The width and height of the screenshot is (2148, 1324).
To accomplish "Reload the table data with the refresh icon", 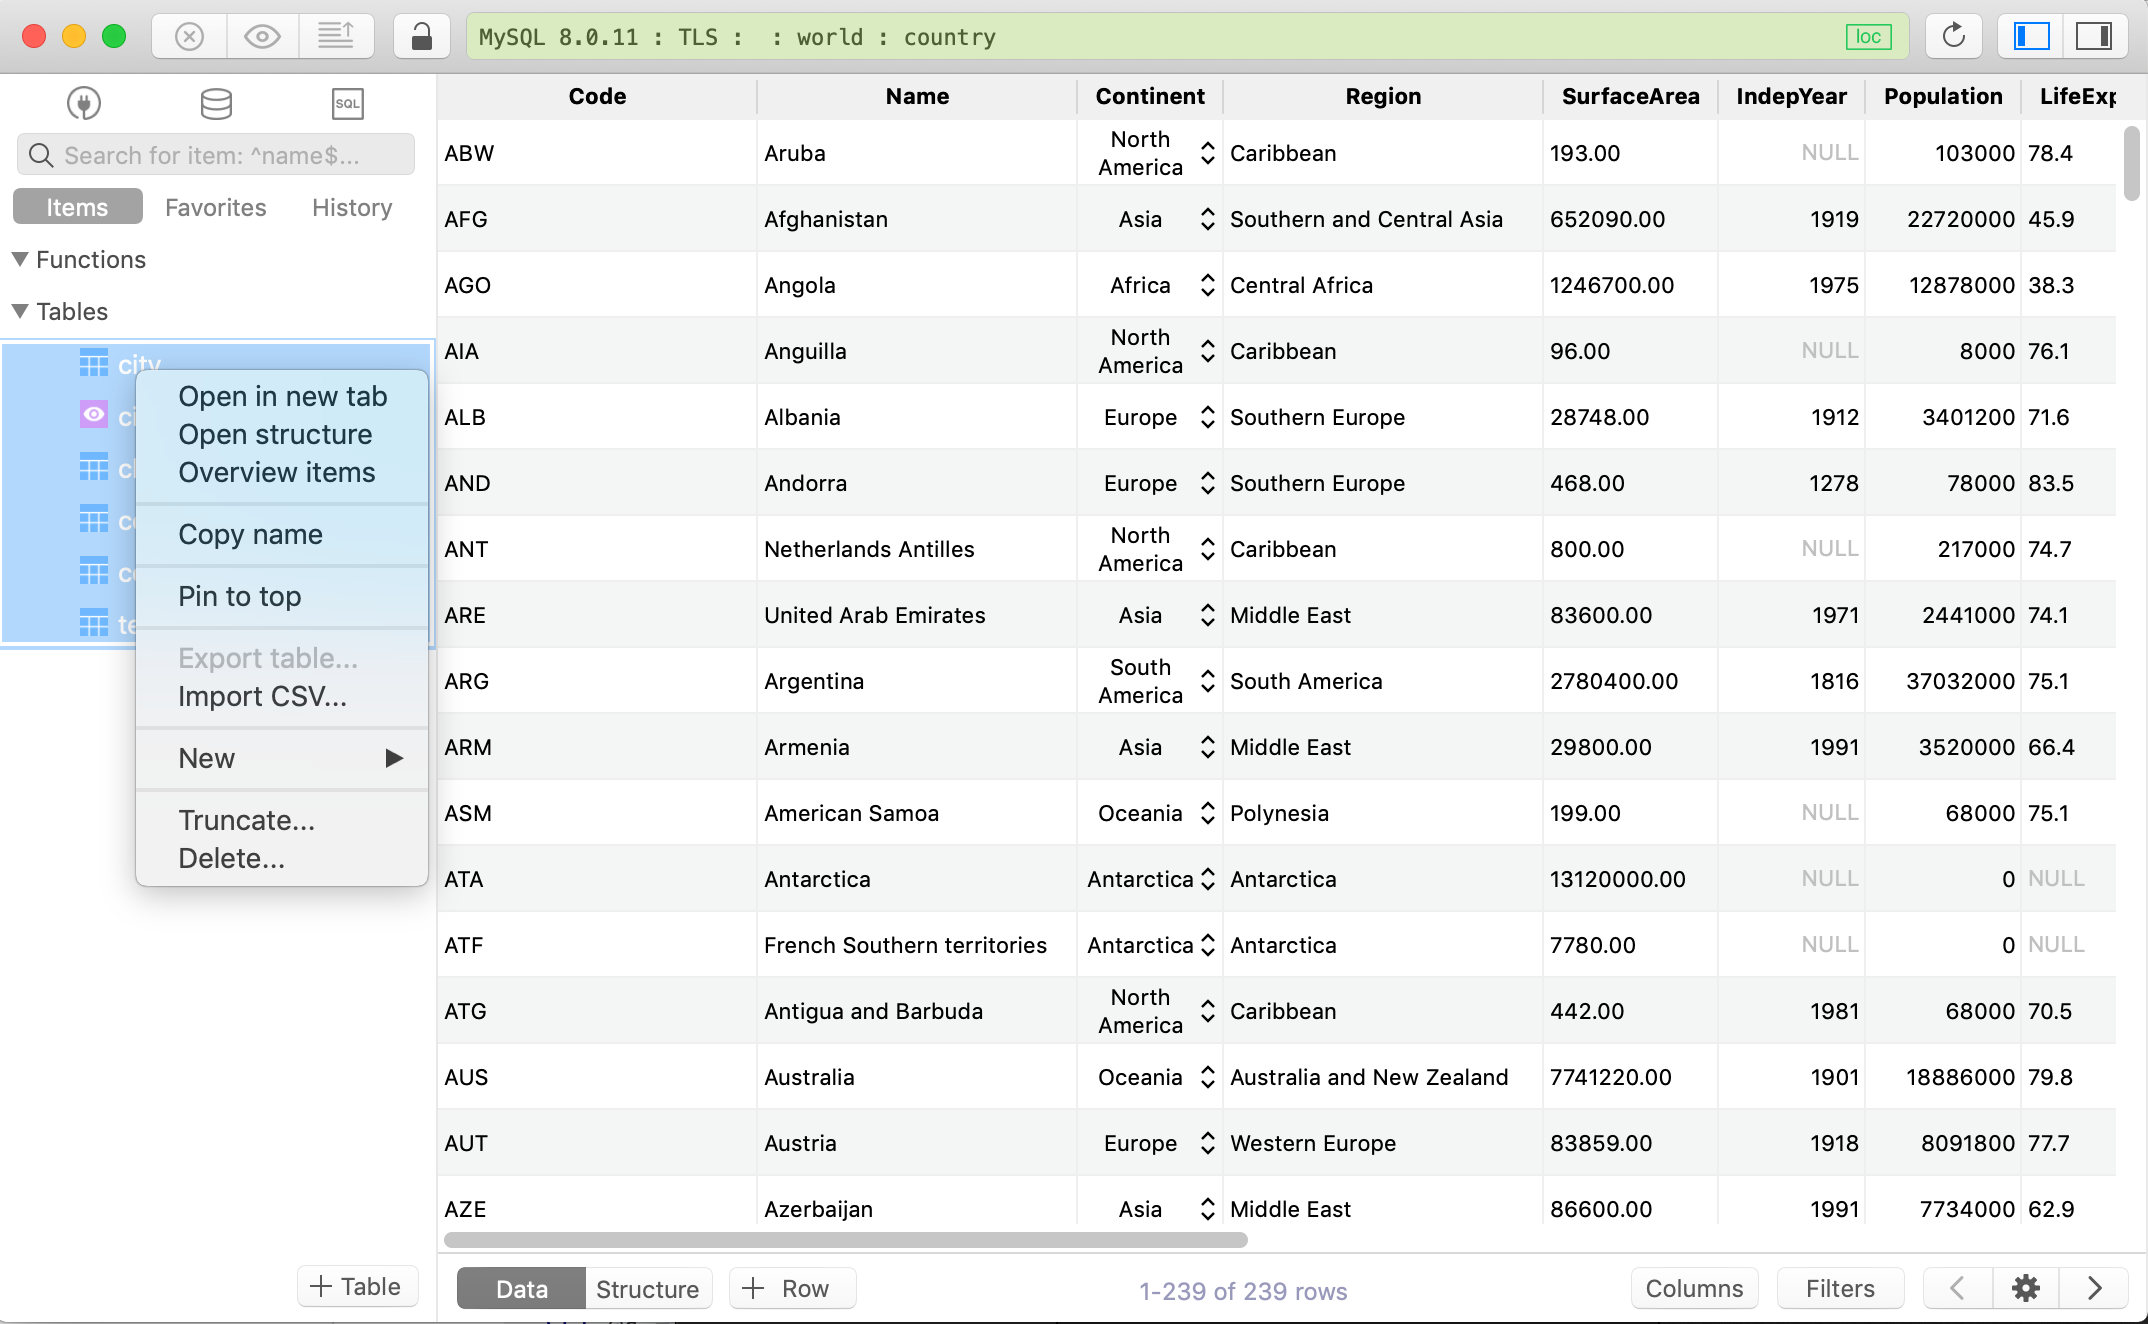I will [1954, 35].
